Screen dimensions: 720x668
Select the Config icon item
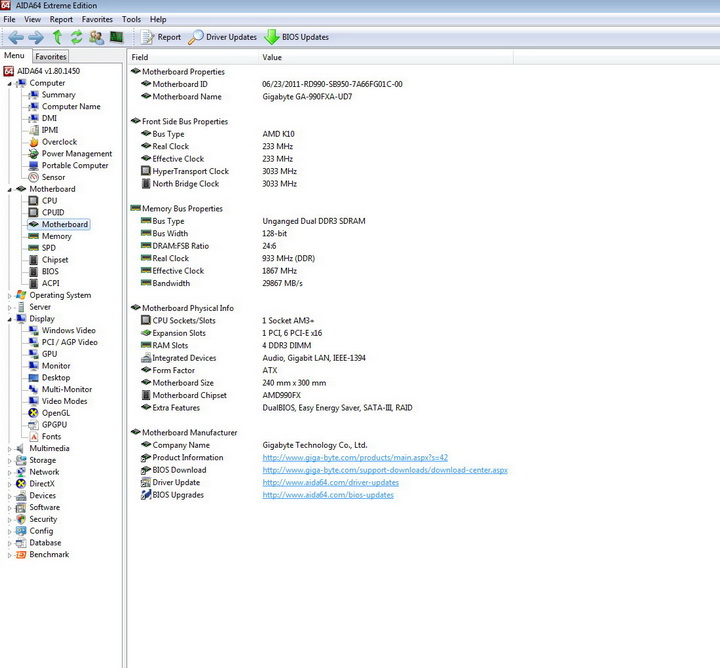pos(21,531)
